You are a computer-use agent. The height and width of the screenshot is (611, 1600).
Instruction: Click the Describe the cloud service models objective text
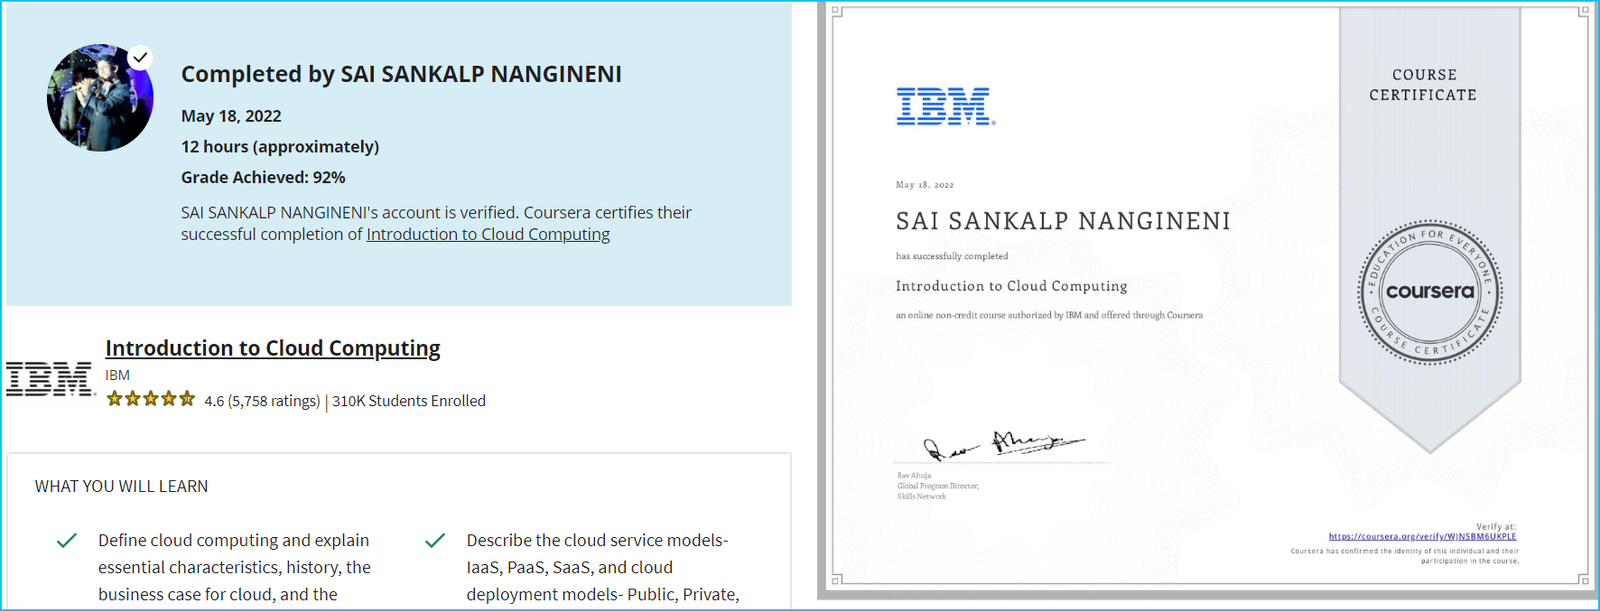coord(602,567)
